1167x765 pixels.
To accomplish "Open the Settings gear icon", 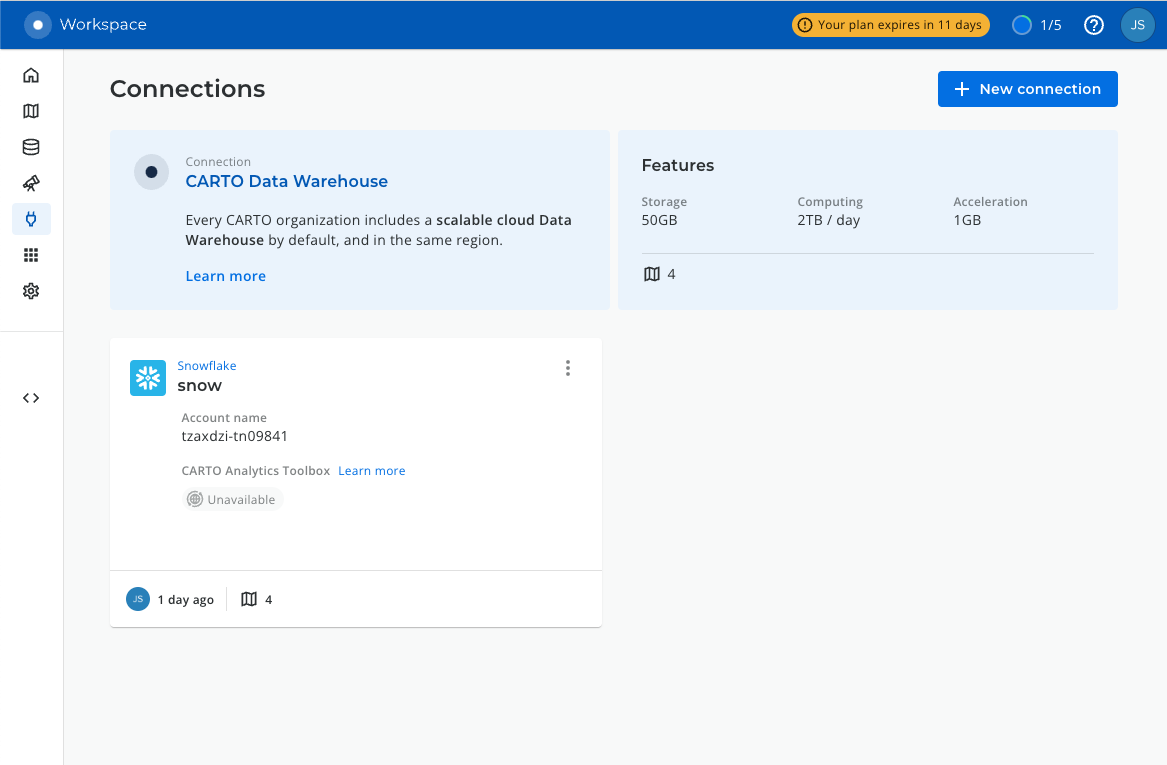I will [31, 291].
